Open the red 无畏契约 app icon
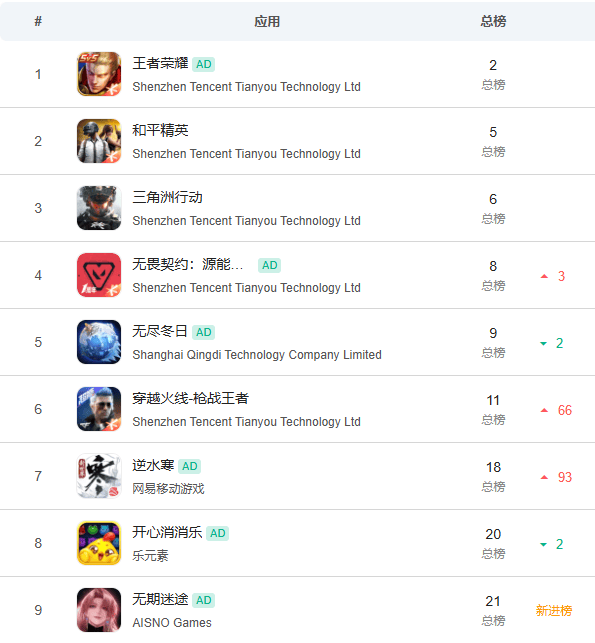595x643 pixels. point(99,275)
